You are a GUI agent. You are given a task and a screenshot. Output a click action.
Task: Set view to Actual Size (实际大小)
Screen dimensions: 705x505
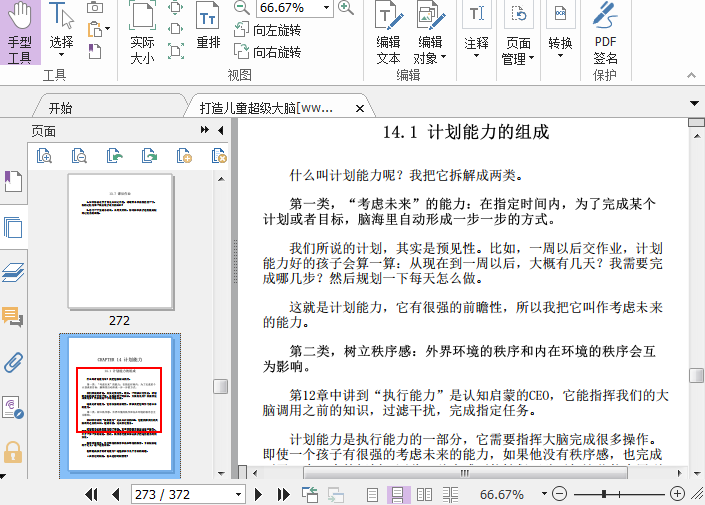tap(142, 32)
